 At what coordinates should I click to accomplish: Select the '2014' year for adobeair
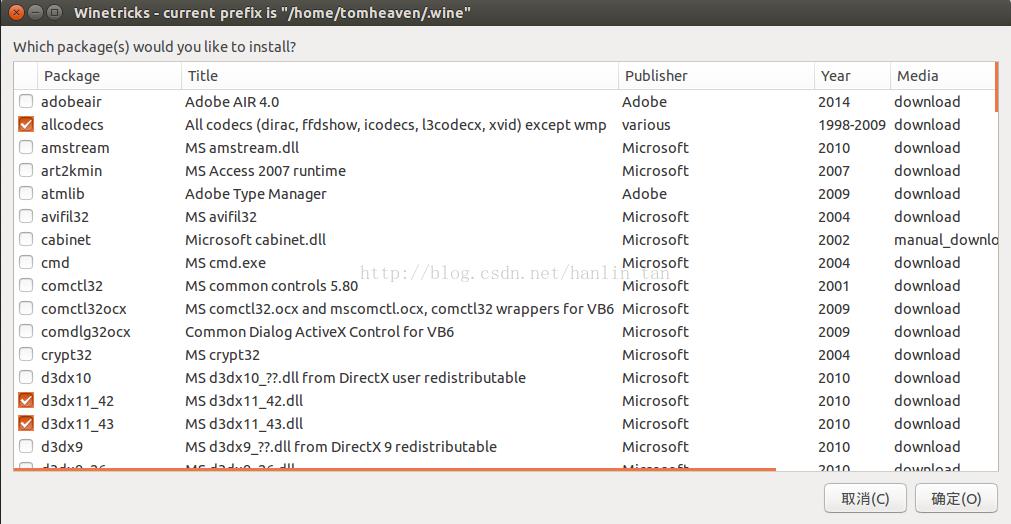pos(834,102)
